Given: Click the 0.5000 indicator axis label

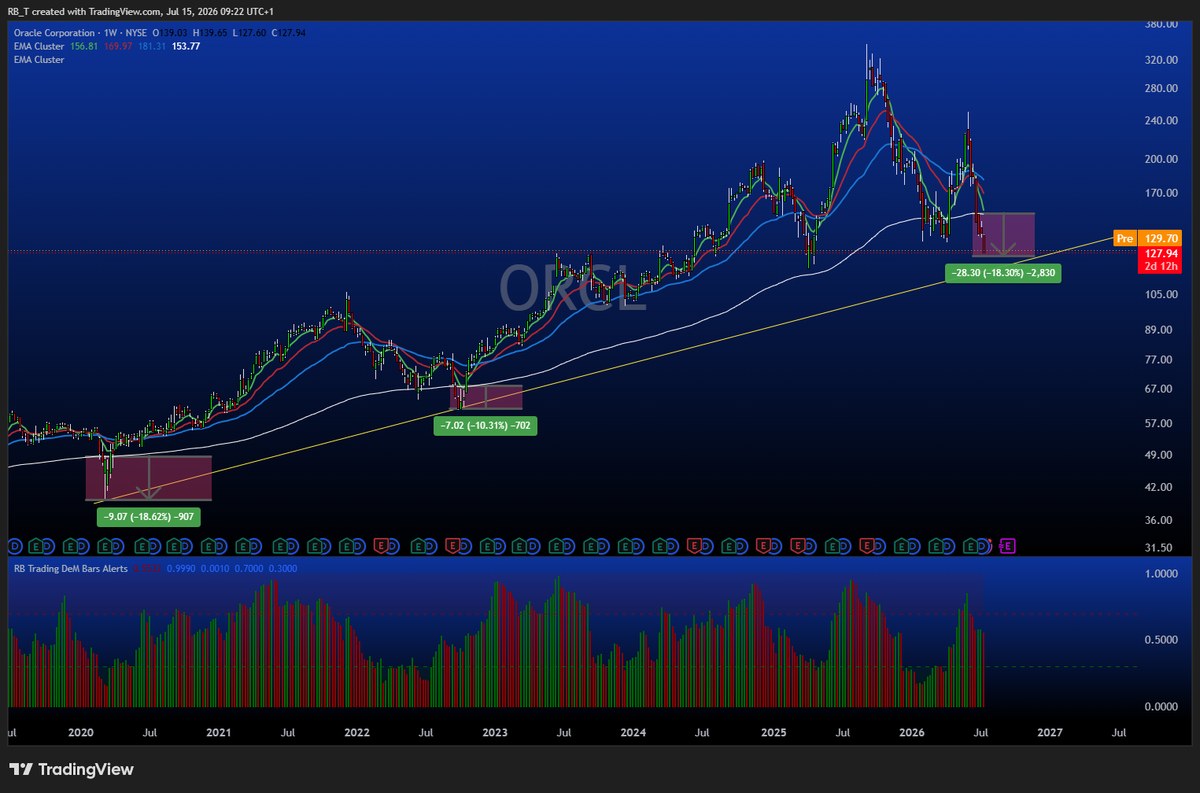Looking at the screenshot, I should [x=1161, y=641].
